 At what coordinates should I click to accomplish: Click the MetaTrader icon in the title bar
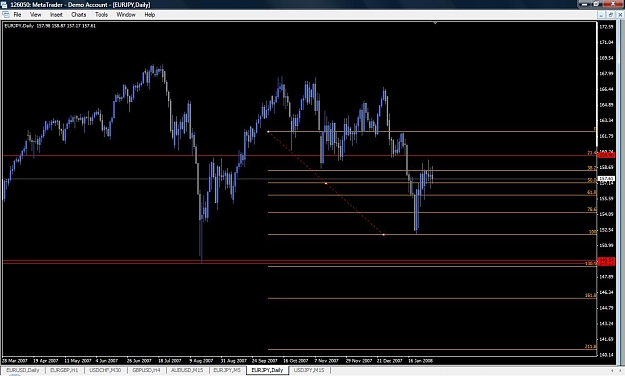(x=4, y=5)
